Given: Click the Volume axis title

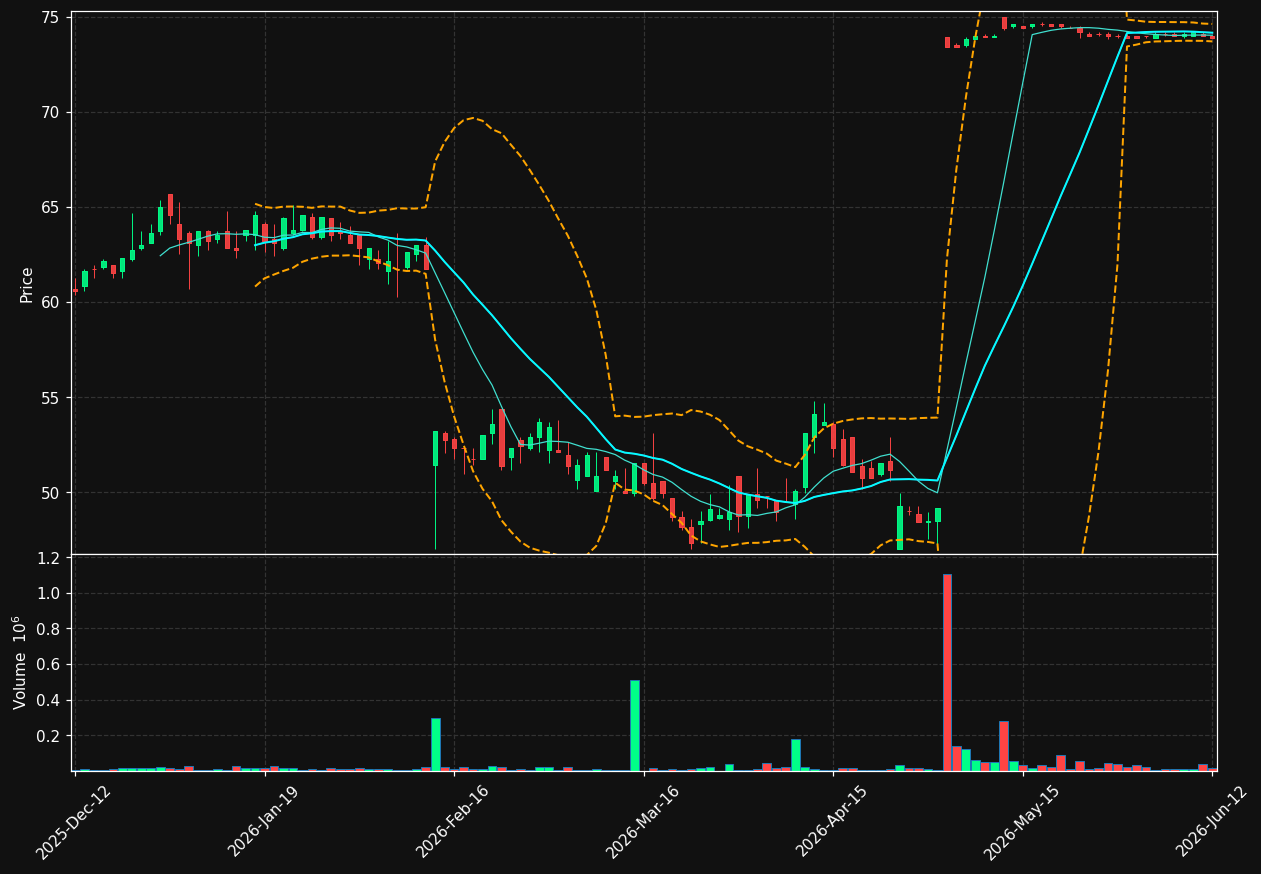Looking at the screenshot, I should (x=21, y=662).
